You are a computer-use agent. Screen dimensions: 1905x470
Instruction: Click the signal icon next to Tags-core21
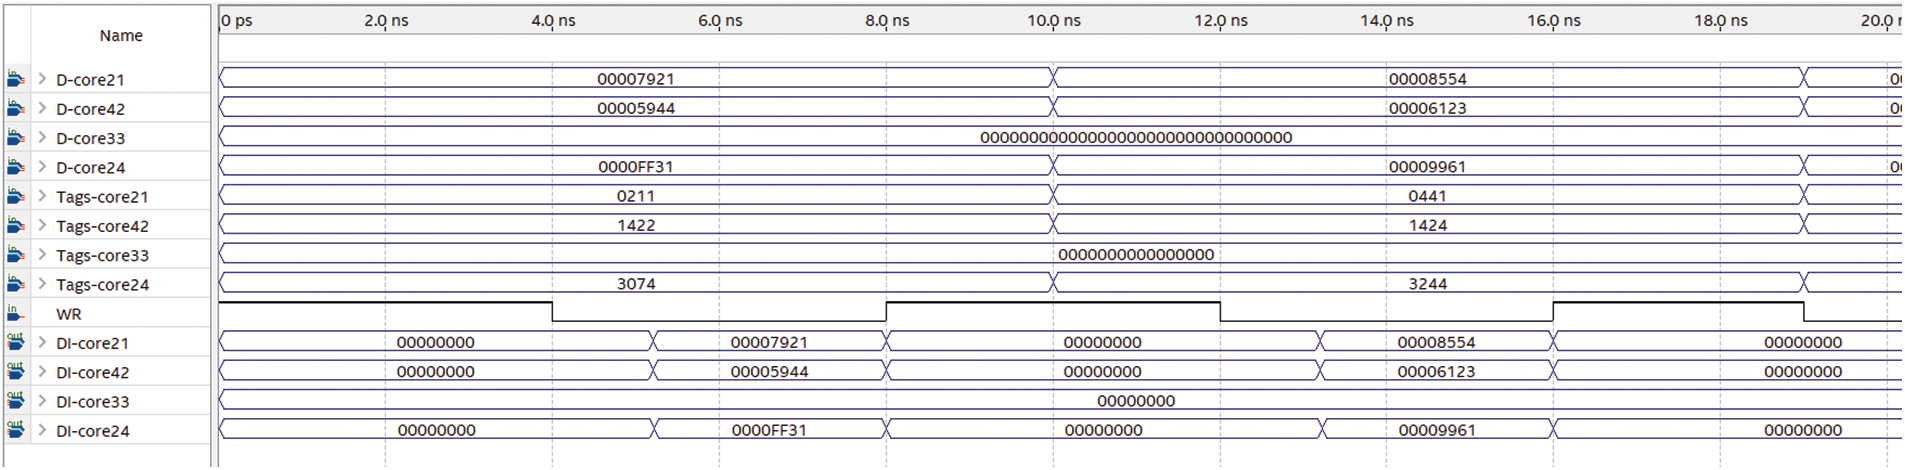15,196
